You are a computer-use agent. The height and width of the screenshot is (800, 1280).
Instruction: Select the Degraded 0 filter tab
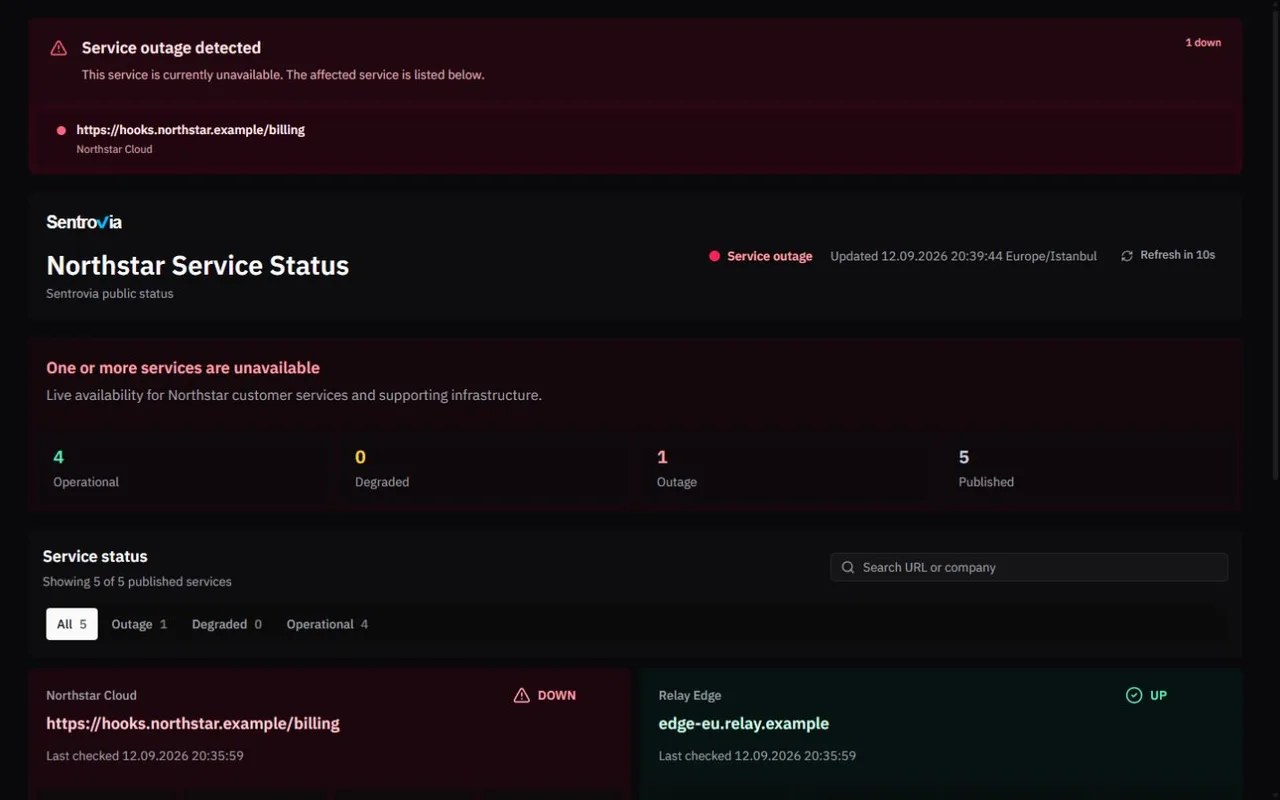click(x=227, y=624)
